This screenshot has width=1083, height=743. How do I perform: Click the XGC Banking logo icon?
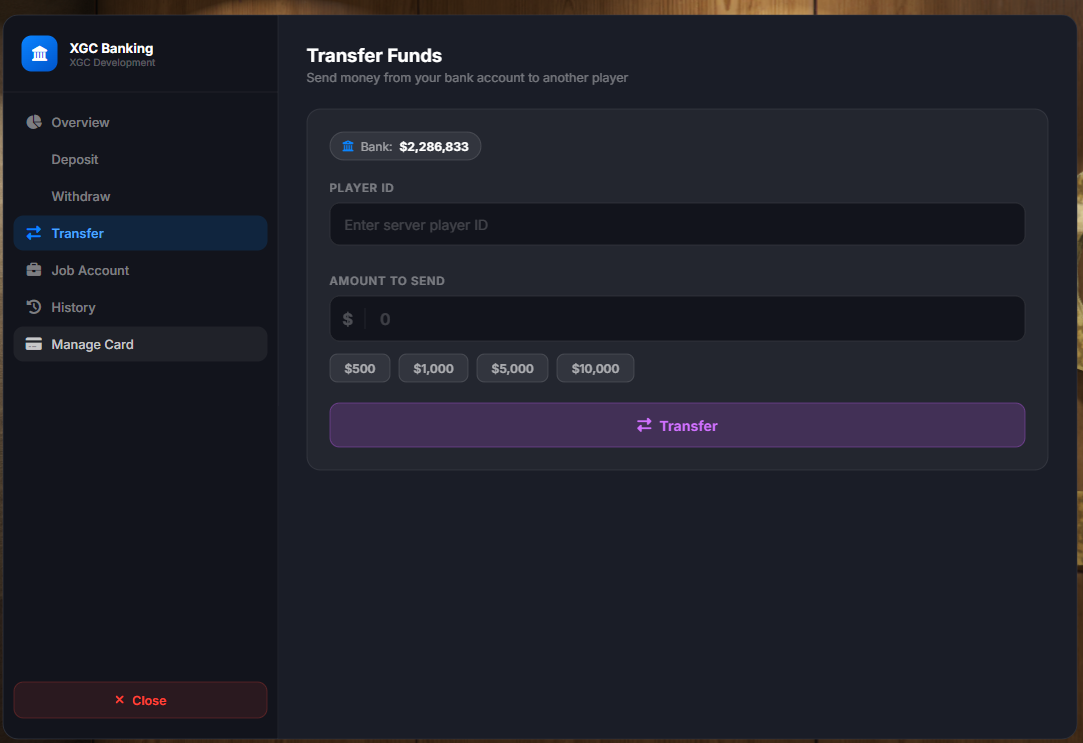pyautogui.click(x=39, y=54)
